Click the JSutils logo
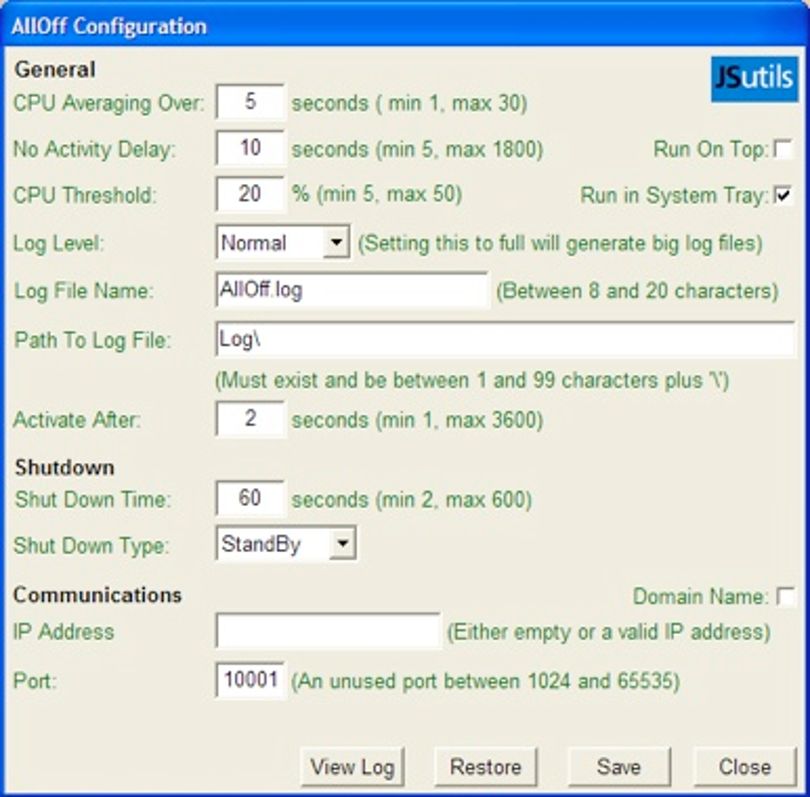The height and width of the screenshot is (797, 810). tap(754, 79)
